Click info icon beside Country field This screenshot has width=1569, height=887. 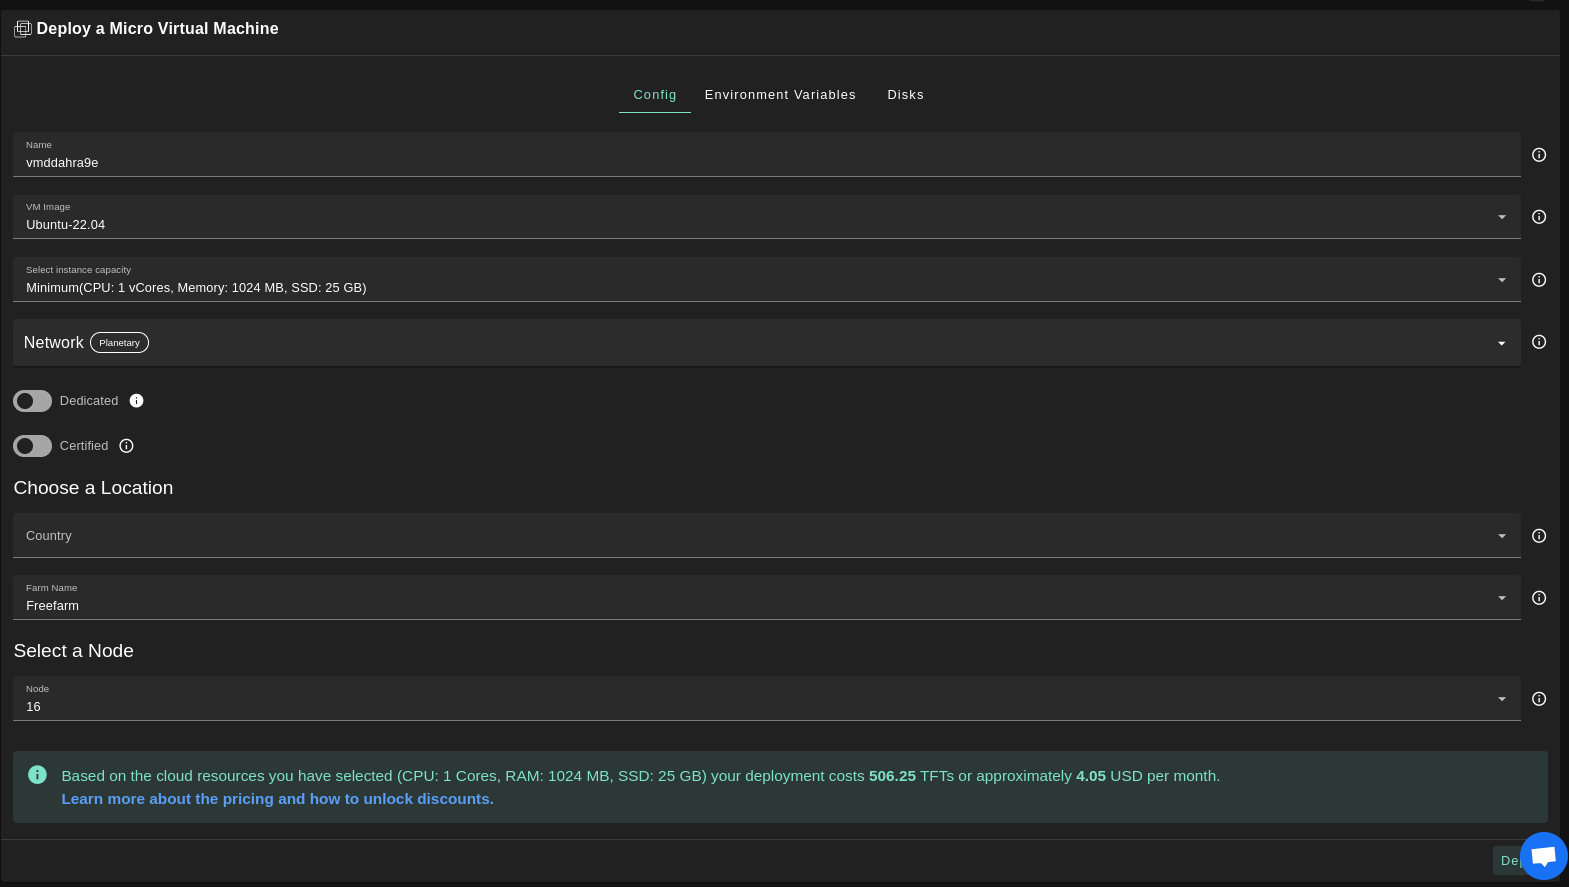point(1539,536)
